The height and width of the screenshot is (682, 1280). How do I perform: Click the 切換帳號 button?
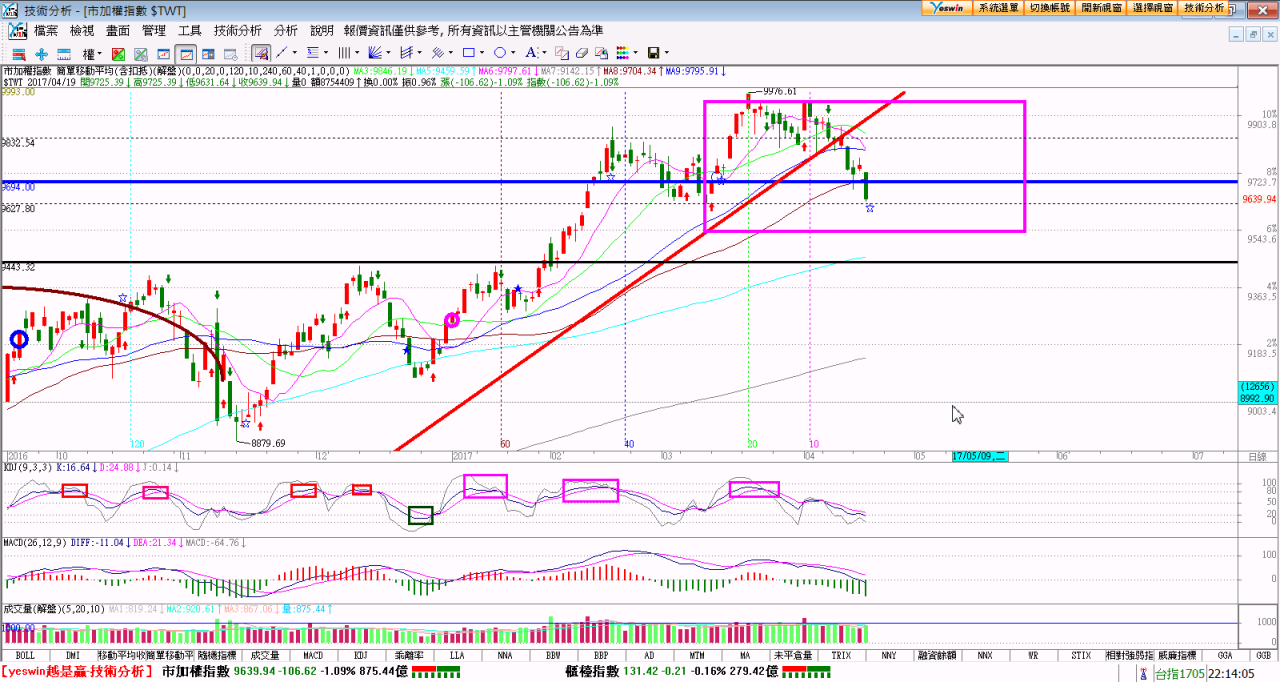[1049, 7]
